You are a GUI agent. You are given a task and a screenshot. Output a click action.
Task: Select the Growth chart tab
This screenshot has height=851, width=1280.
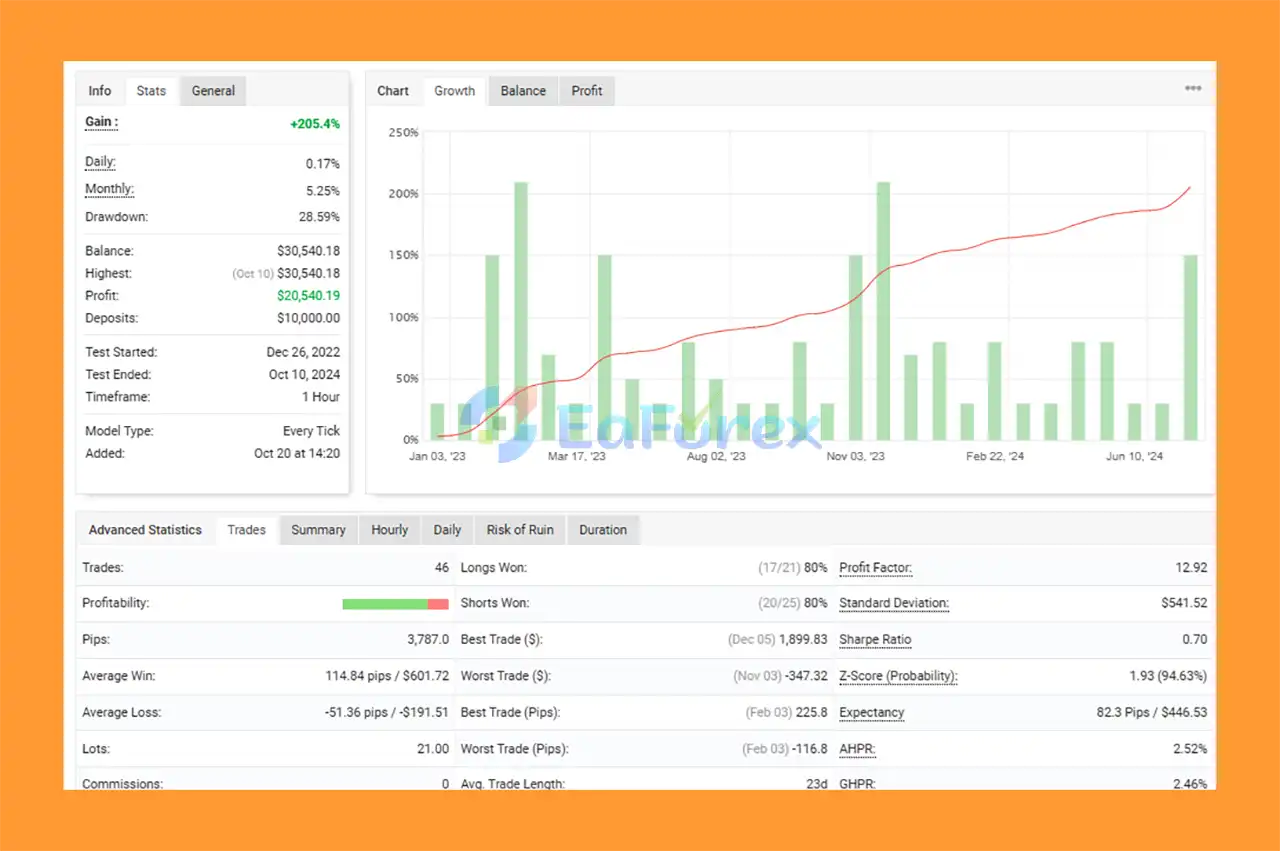(454, 91)
